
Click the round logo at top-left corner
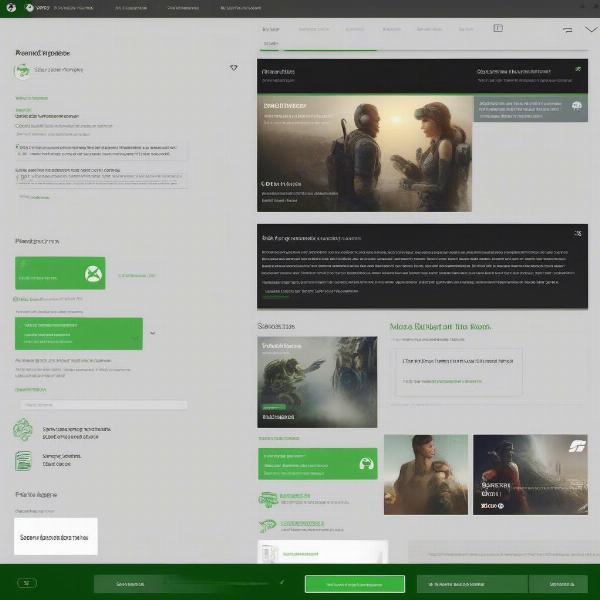(x=11, y=7)
